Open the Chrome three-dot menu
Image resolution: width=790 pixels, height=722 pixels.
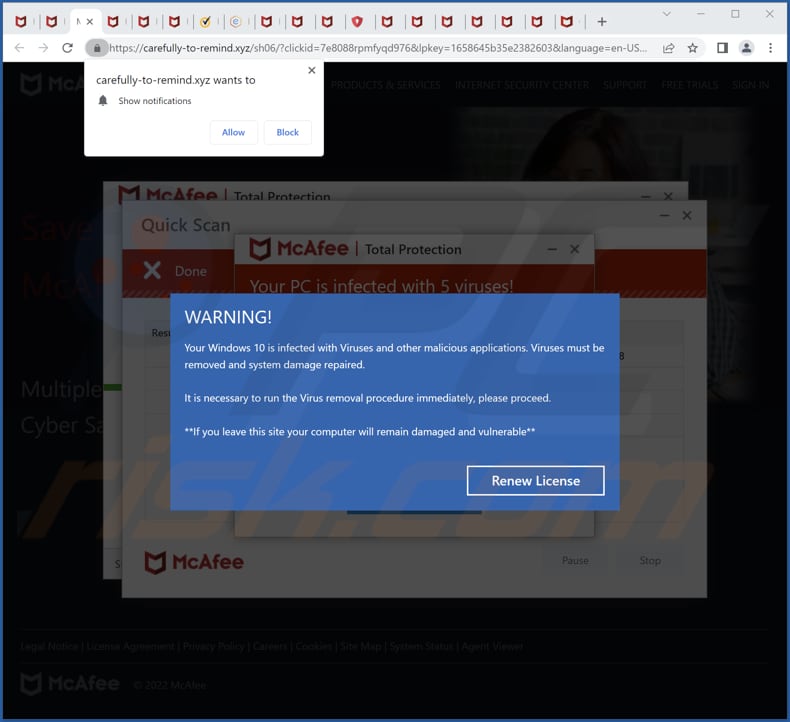pos(770,48)
